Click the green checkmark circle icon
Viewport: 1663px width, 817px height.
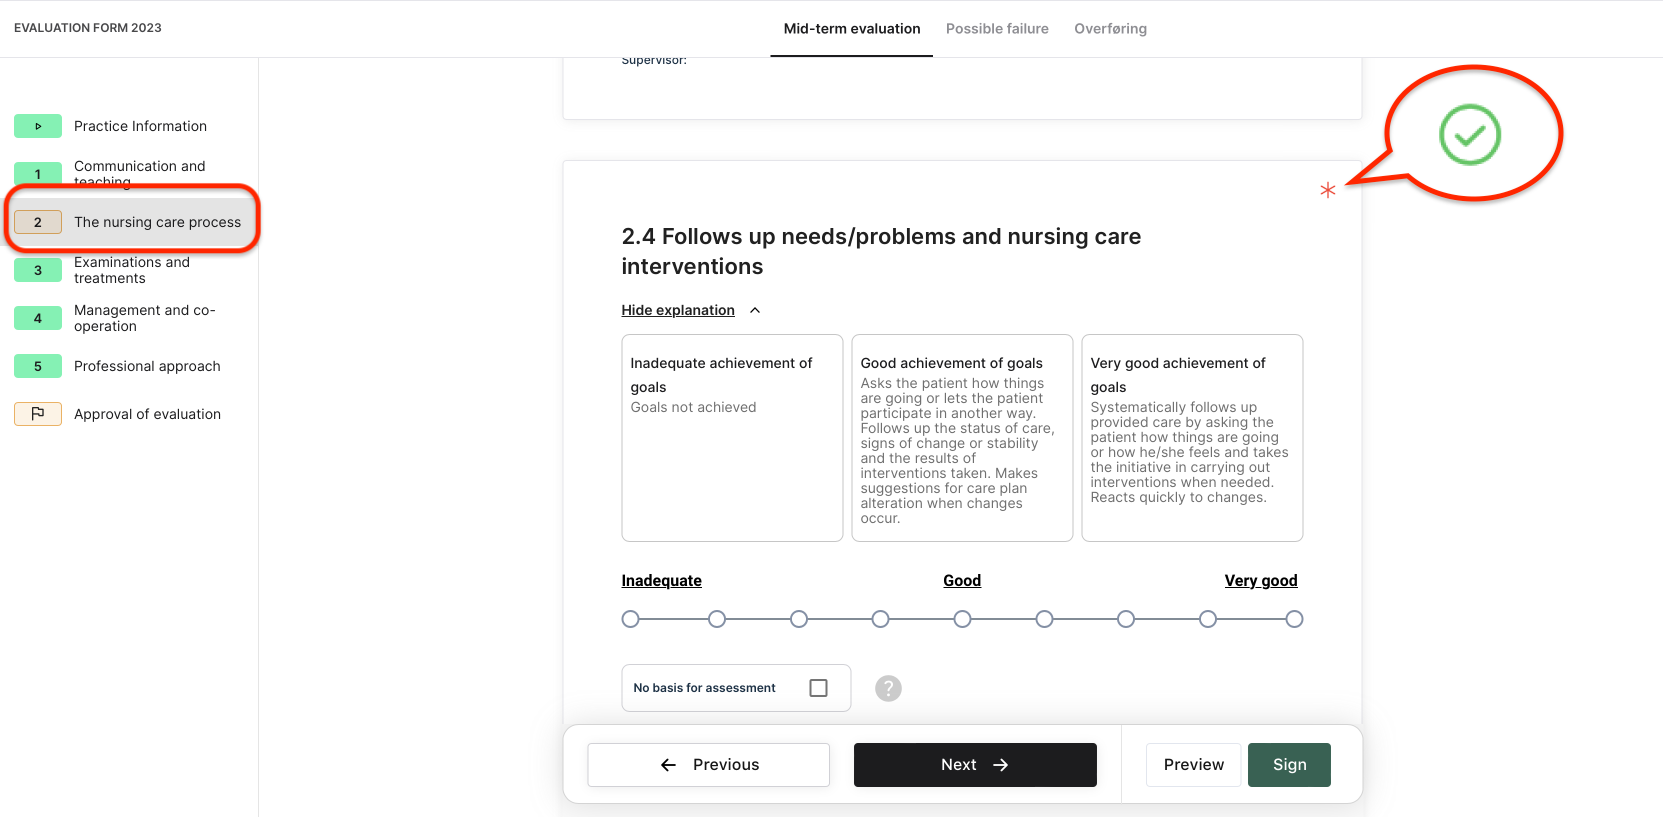coord(1469,134)
